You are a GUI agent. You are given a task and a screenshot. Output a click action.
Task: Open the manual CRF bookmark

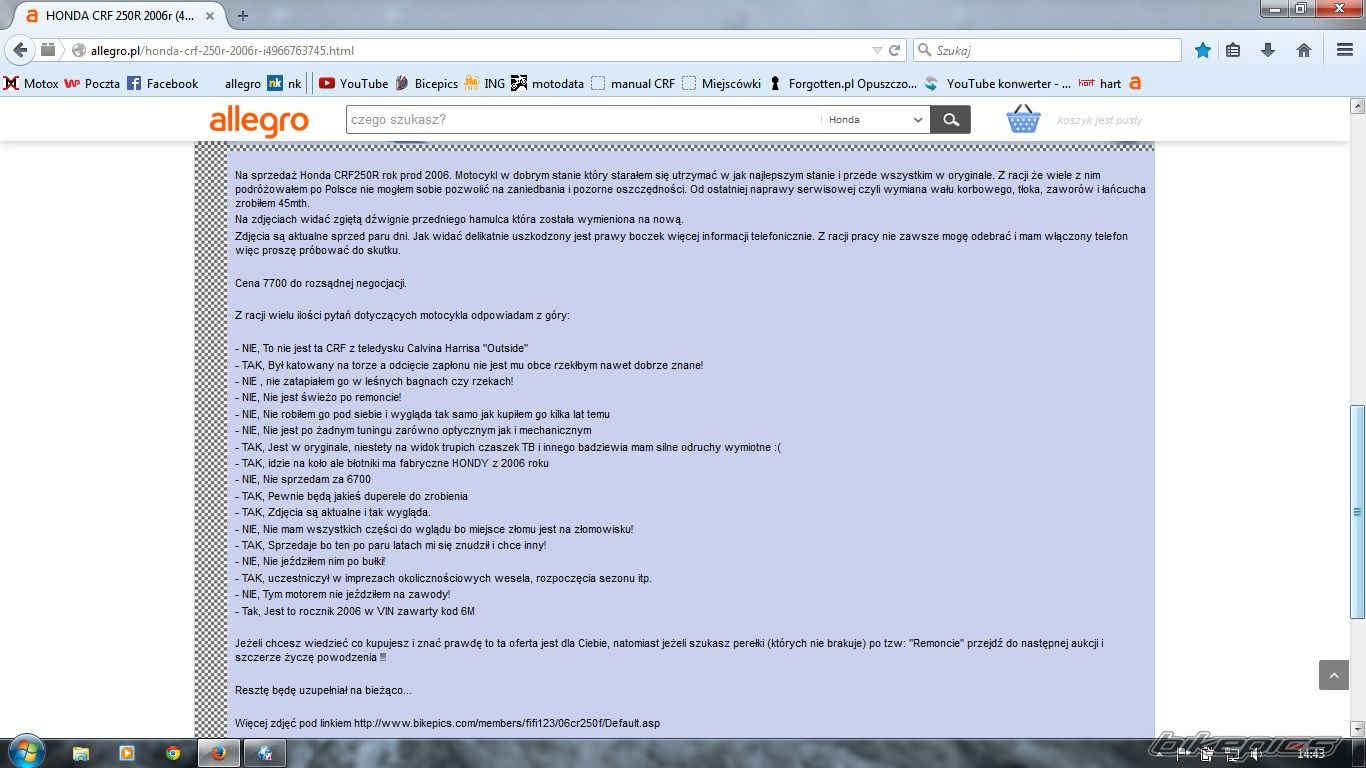pos(633,84)
